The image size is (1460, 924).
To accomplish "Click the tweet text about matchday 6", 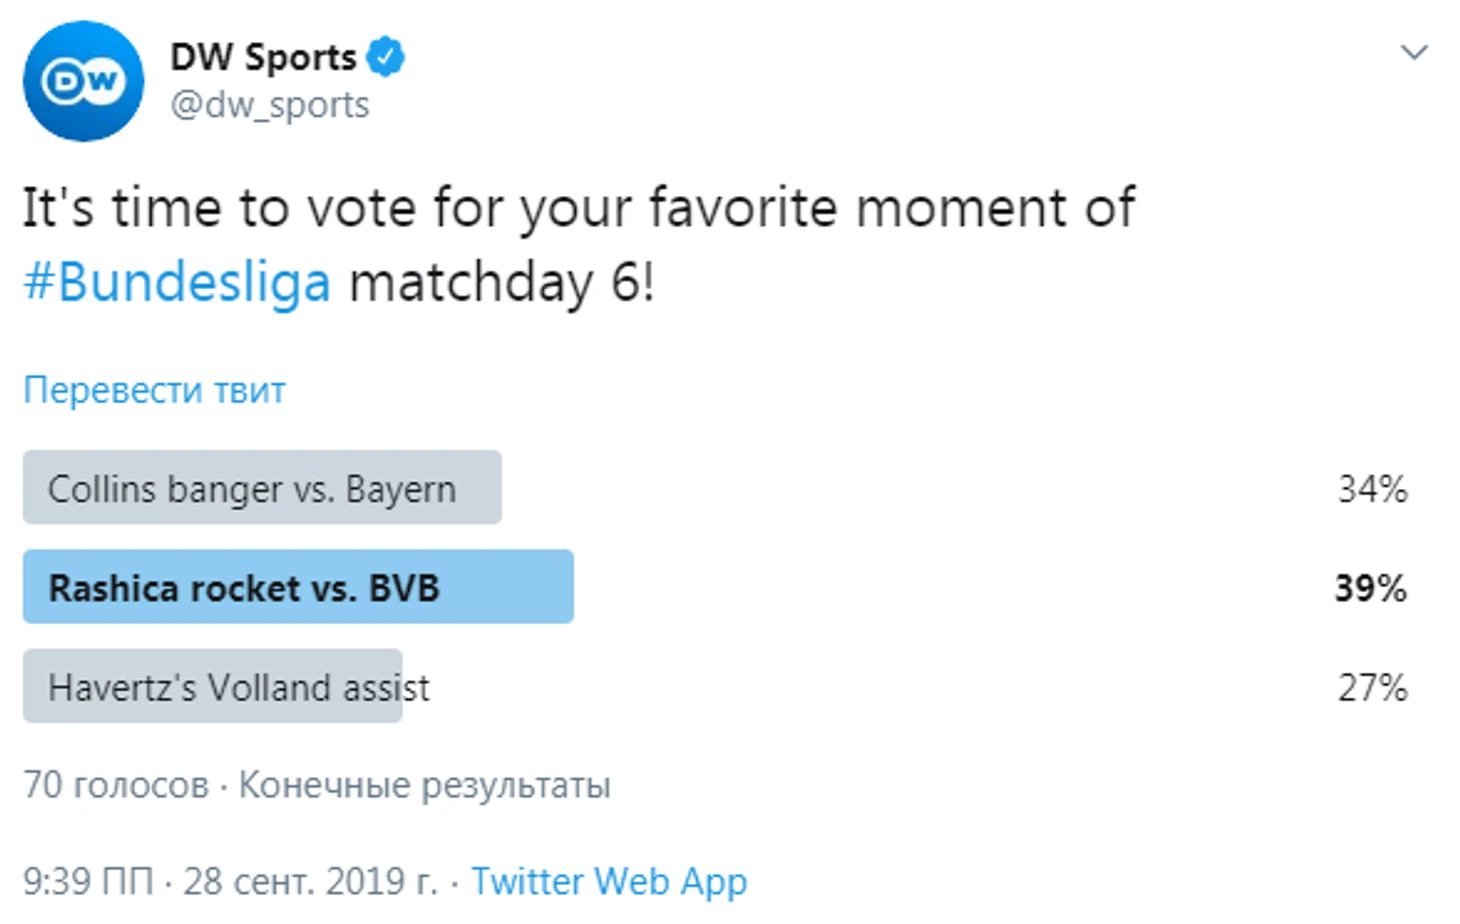I will pos(578,245).
